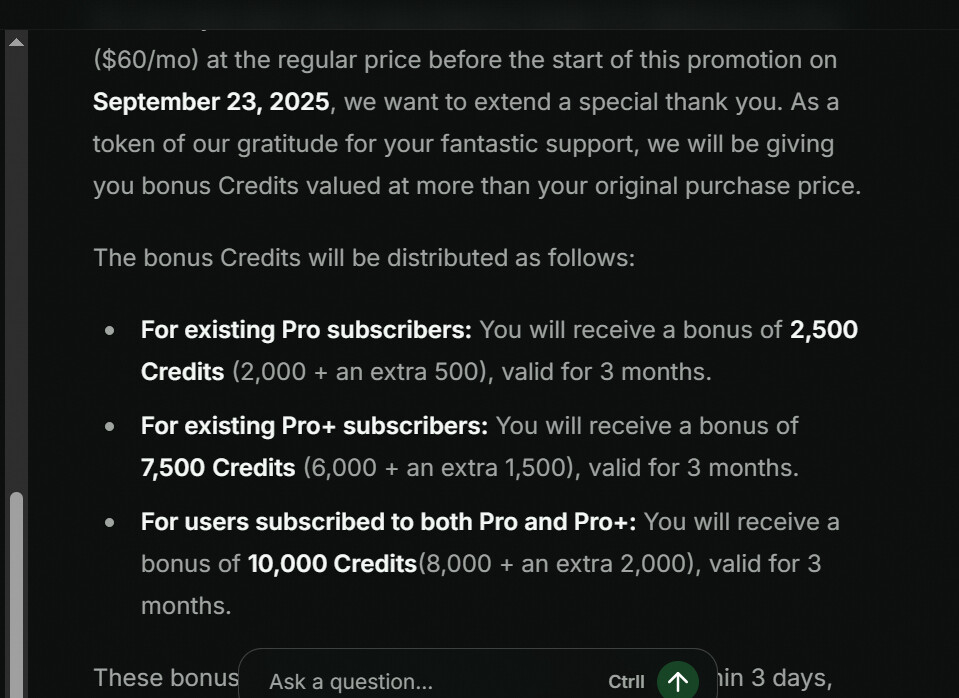Click the green send arrow button

[678, 681]
